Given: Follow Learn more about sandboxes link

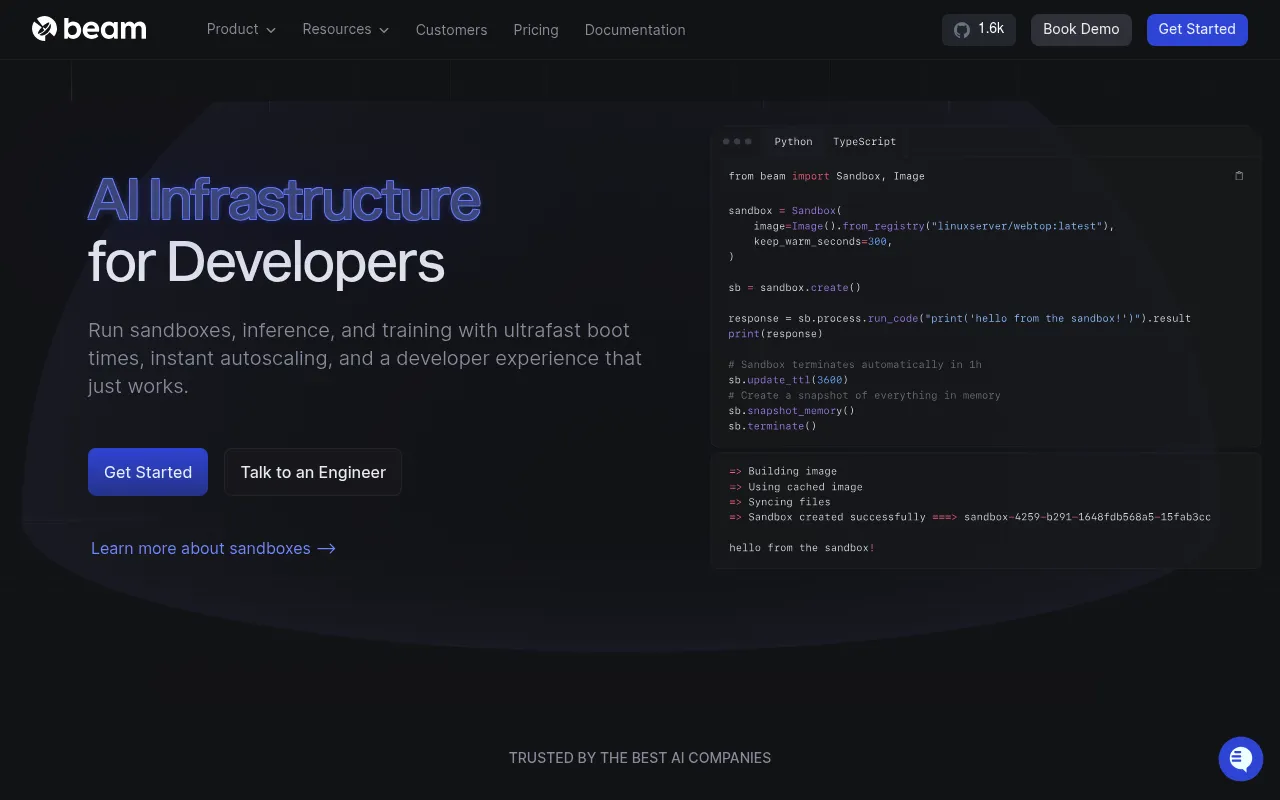Looking at the screenshot, I should (213, 548).
